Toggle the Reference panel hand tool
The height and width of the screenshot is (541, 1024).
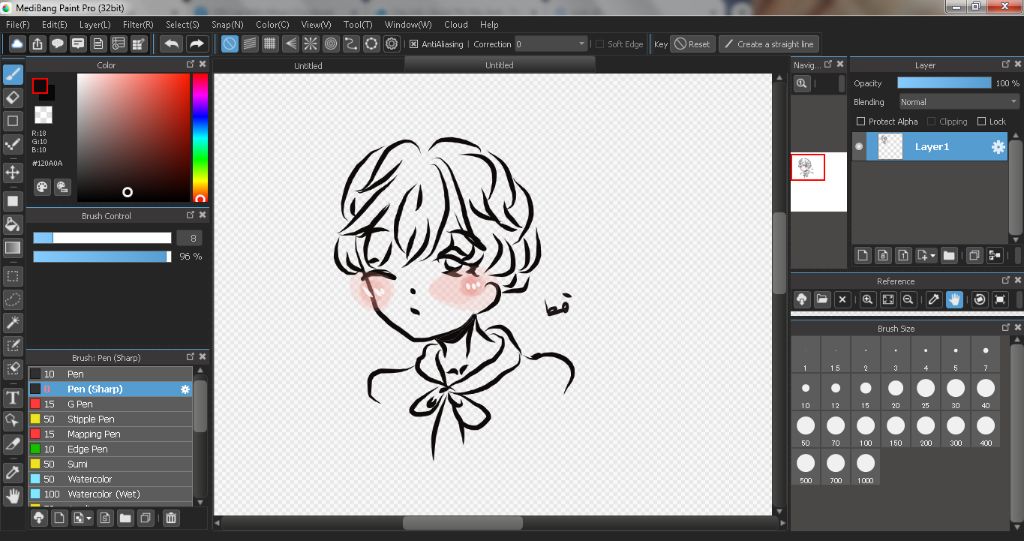pyautogui.click(x=954, y=299)
